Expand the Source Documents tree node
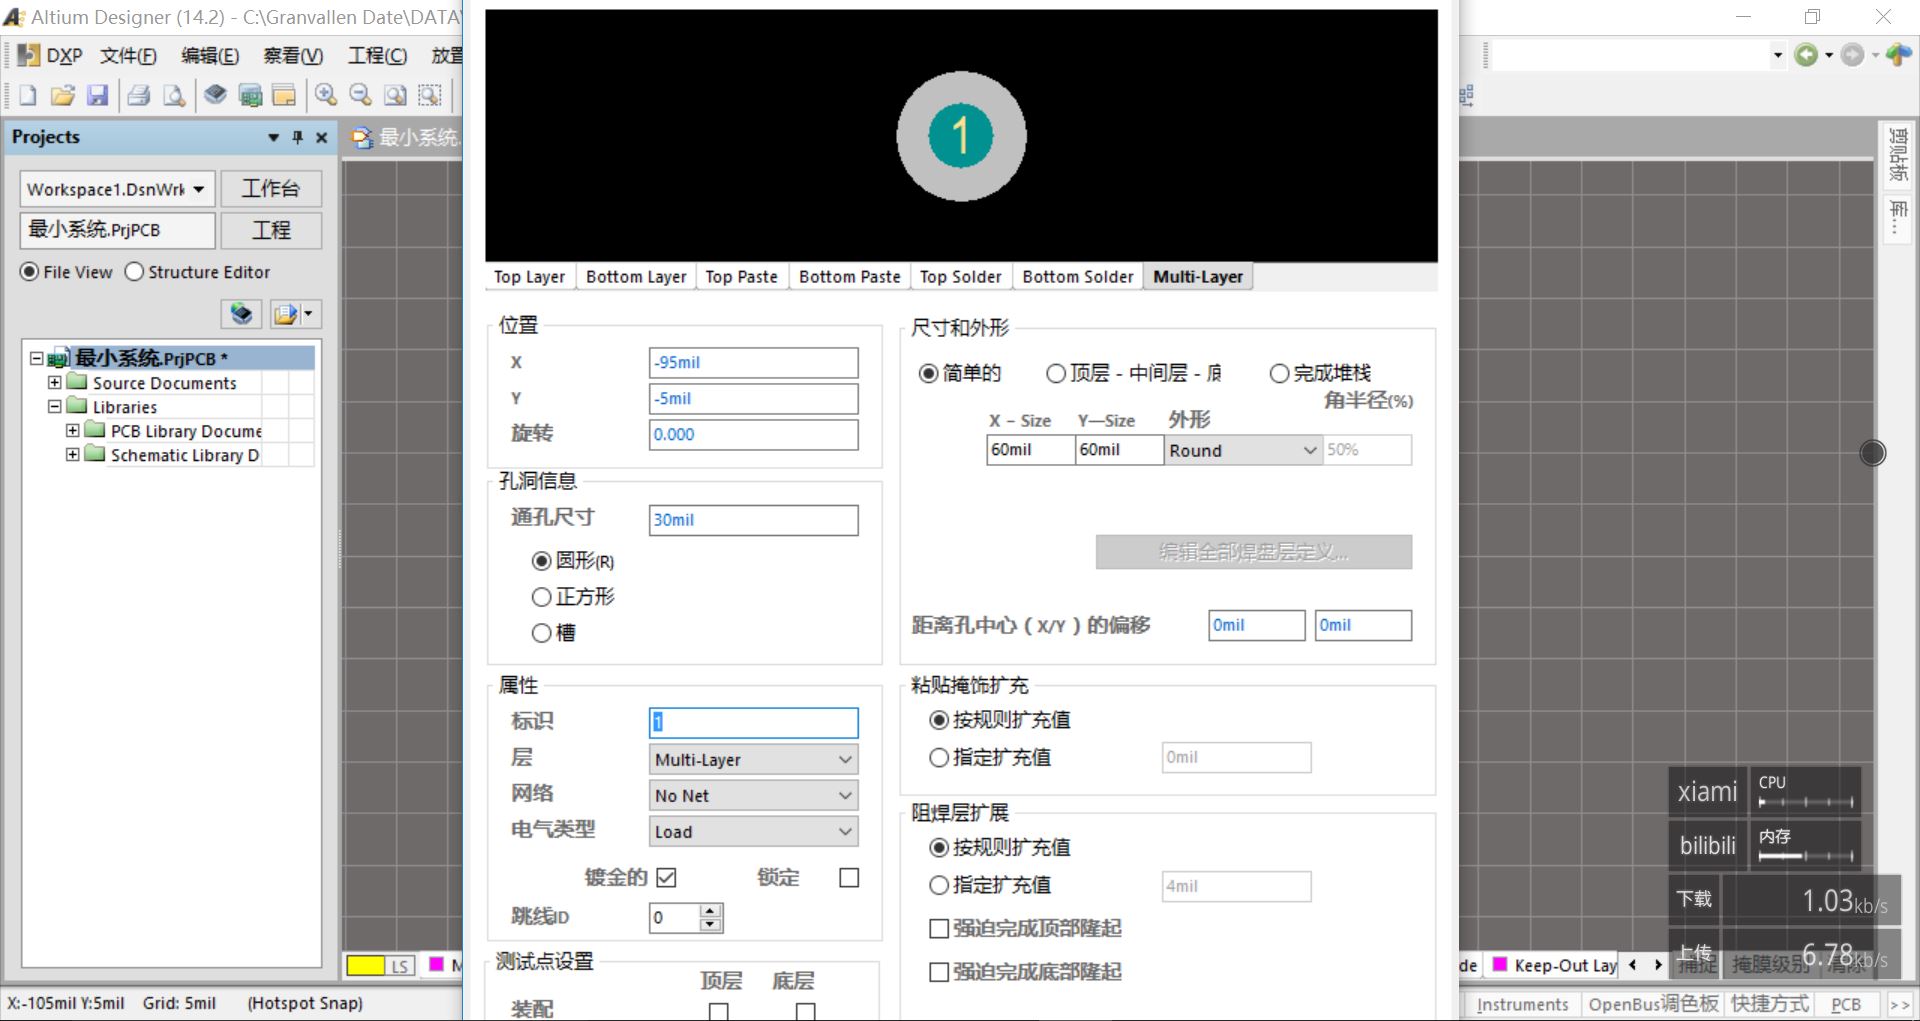Viewport: 1920px width, 1021px height. tap(55, 383)
